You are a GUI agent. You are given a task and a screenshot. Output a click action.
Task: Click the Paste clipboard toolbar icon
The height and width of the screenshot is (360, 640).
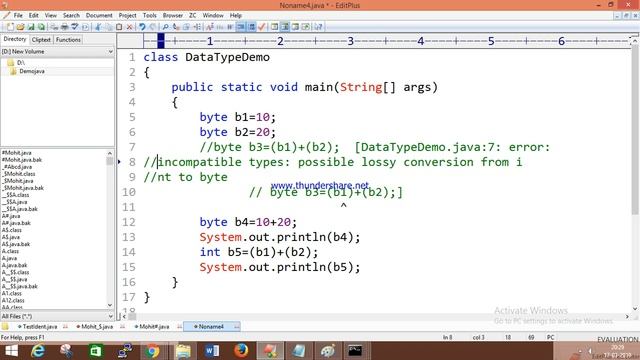tap(119, 27)
